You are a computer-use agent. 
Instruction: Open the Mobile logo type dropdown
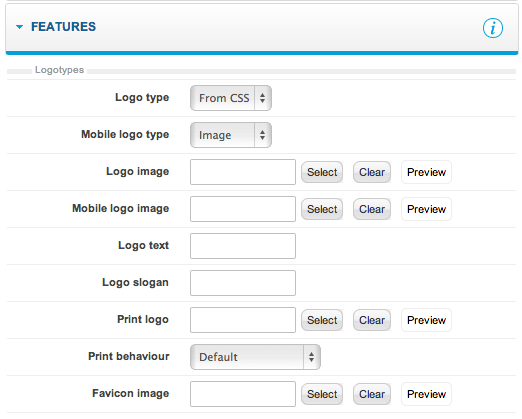231,135
